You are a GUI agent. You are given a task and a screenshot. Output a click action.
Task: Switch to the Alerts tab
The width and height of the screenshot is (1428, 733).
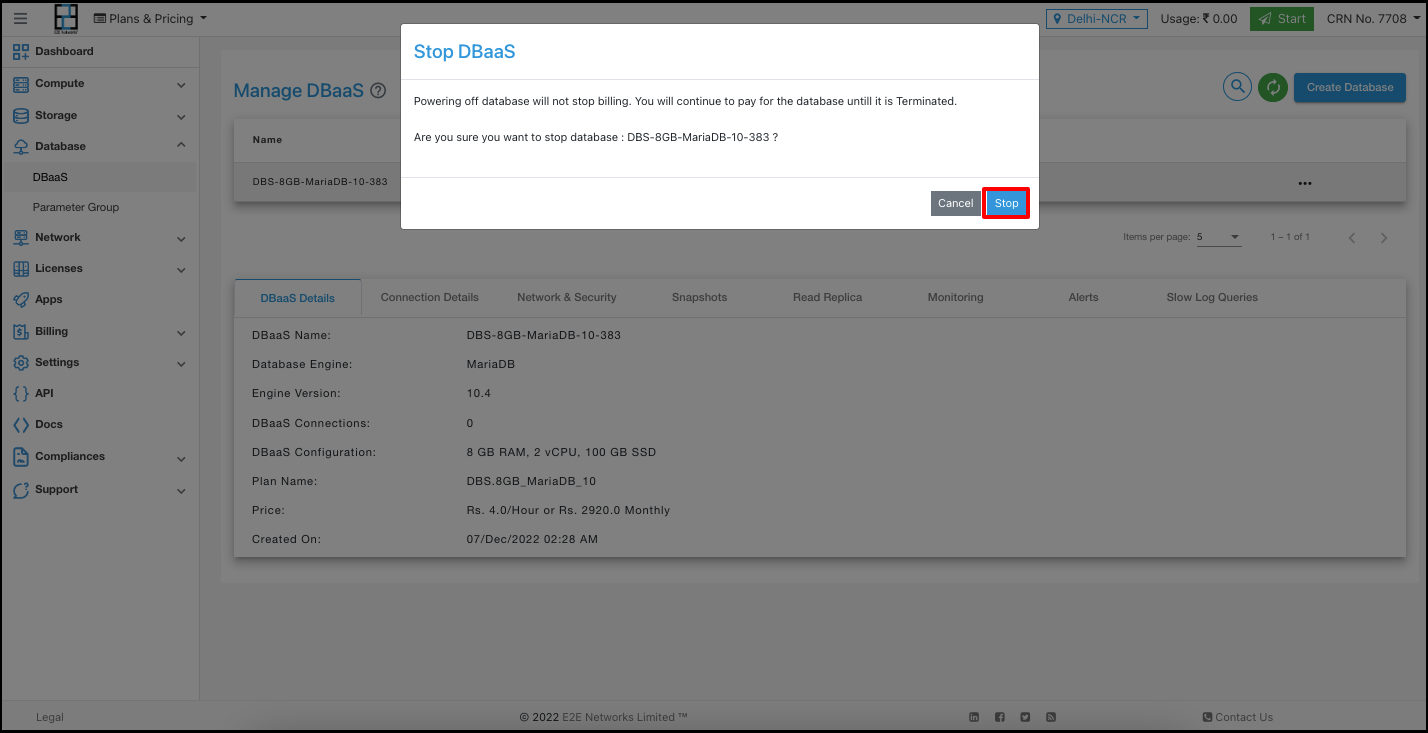coord(1083,297)
